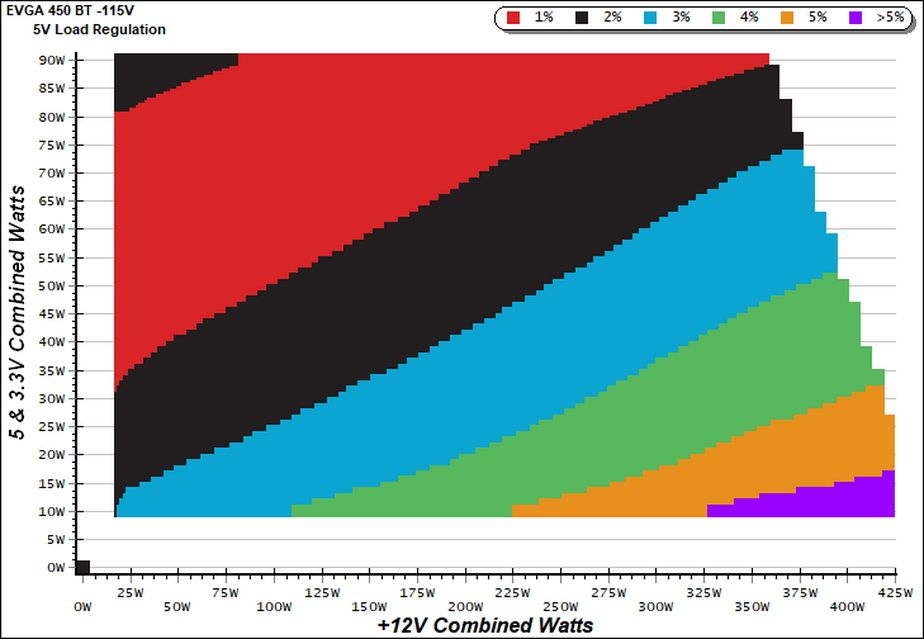This screenshot has width=924, height=639.
Task: Select the '>5%' legend label text
Action: point(890,17)
